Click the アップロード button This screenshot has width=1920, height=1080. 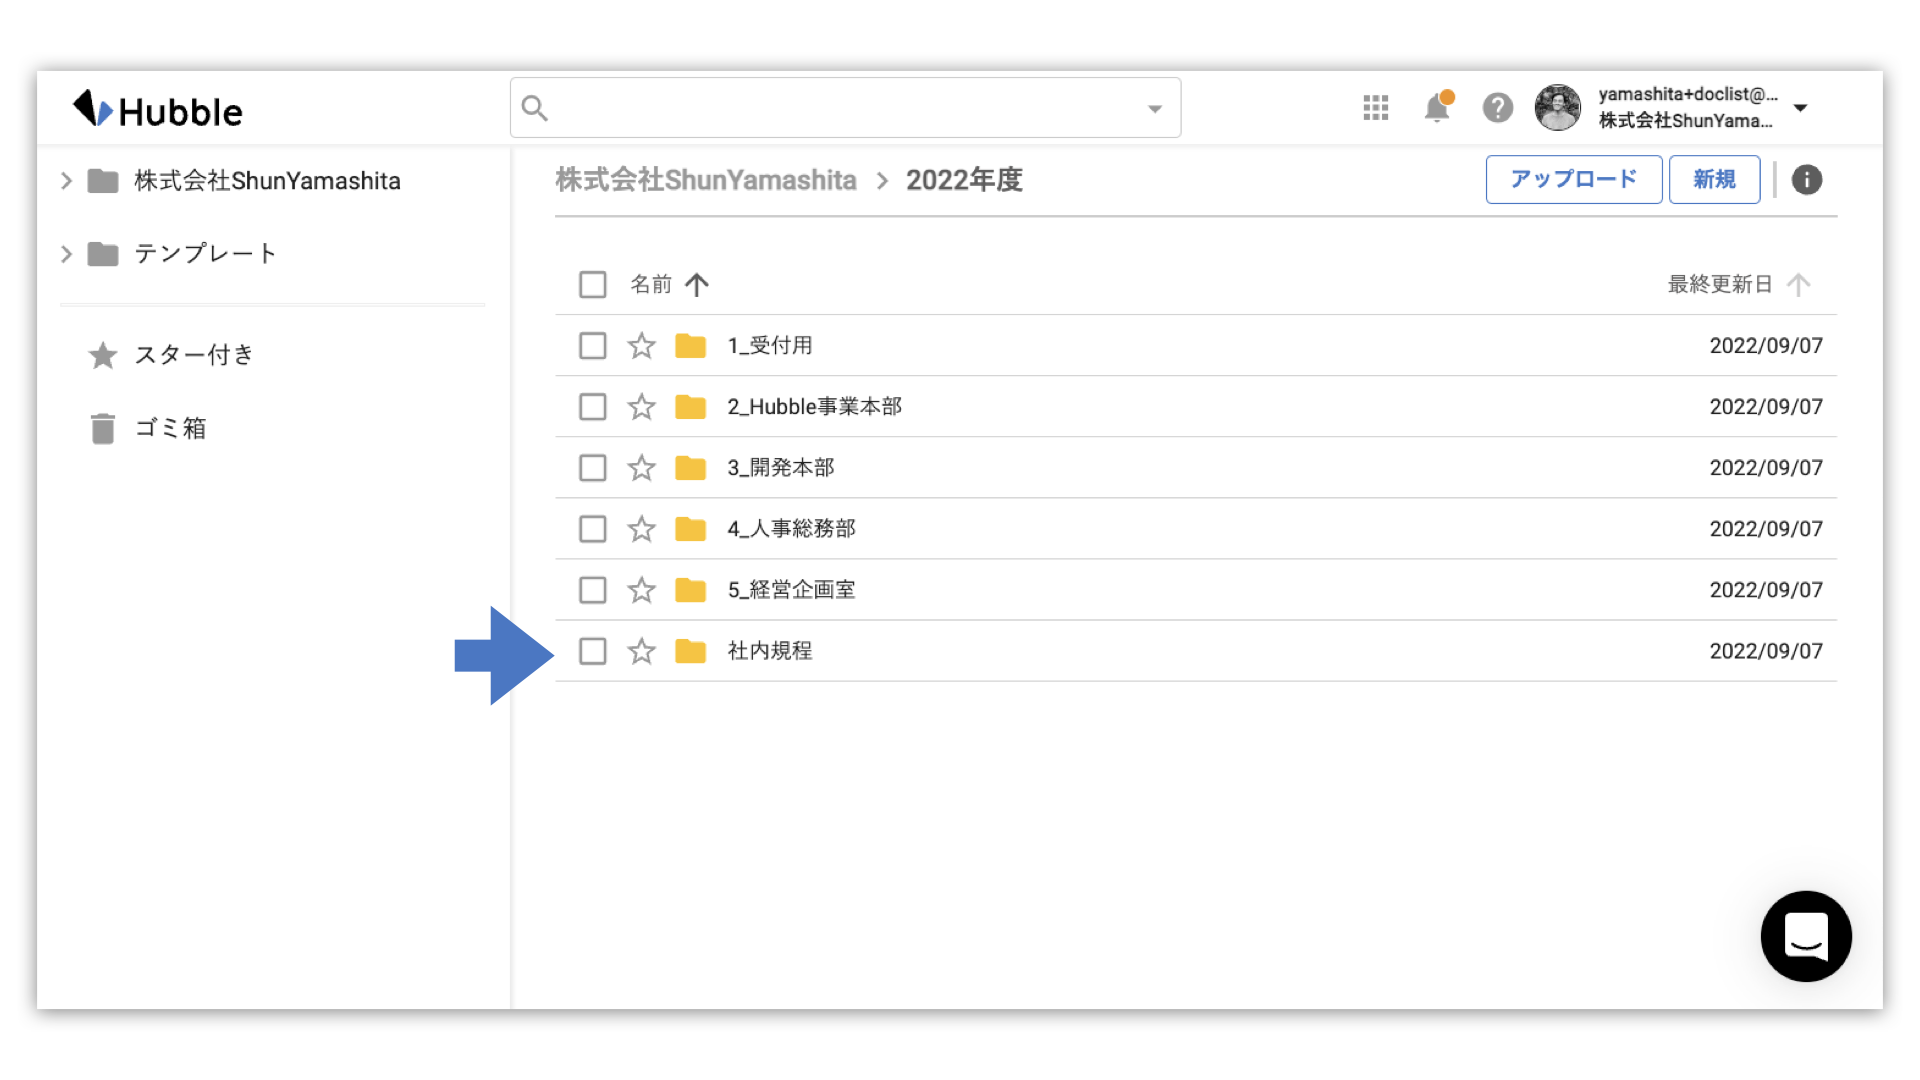(1573, 180)
